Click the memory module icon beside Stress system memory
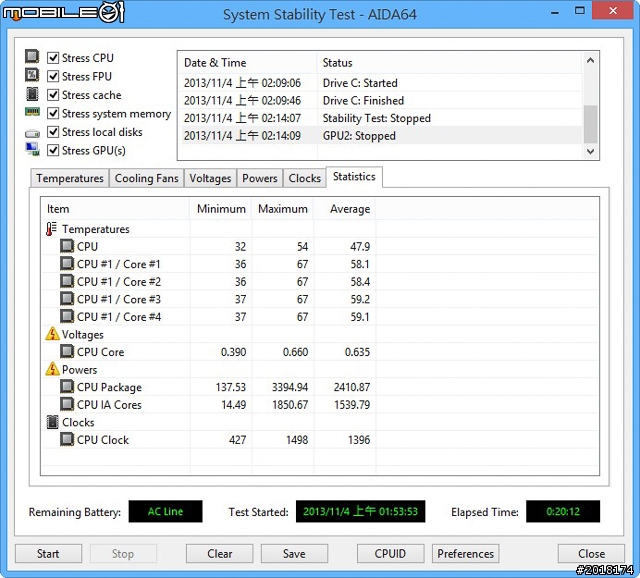The height and width of the screenshot is (578, 640). point(32,111)
